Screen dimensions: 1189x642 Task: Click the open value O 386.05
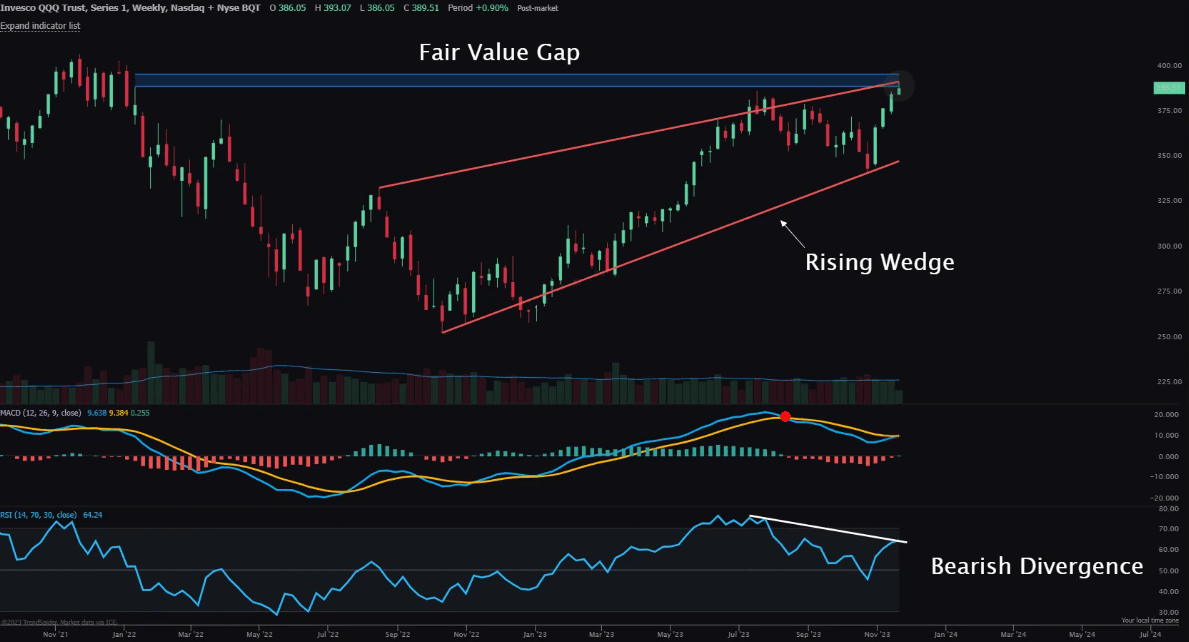[287, 8]
